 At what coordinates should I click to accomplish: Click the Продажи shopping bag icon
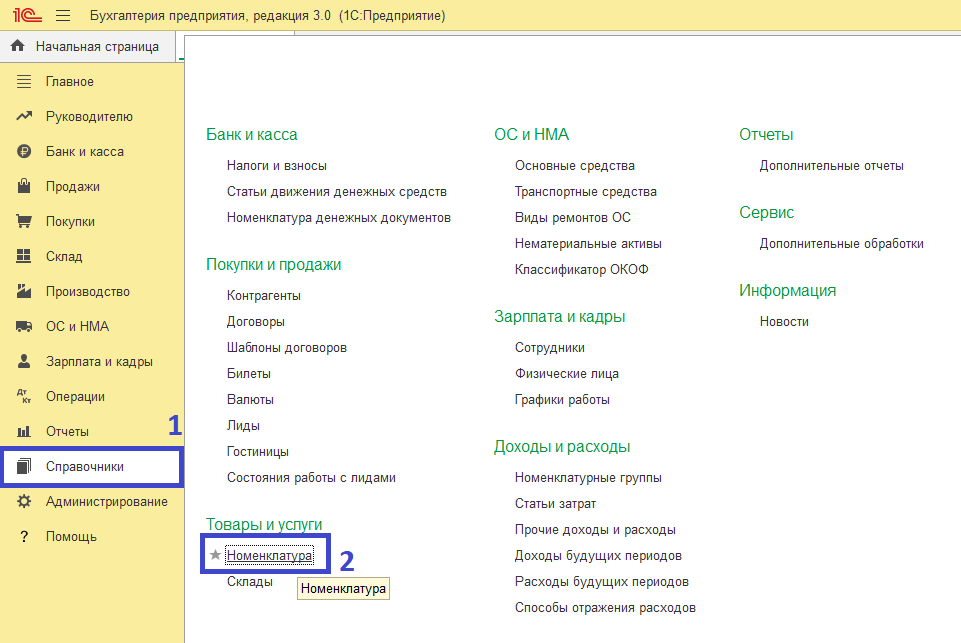[25, 187]
